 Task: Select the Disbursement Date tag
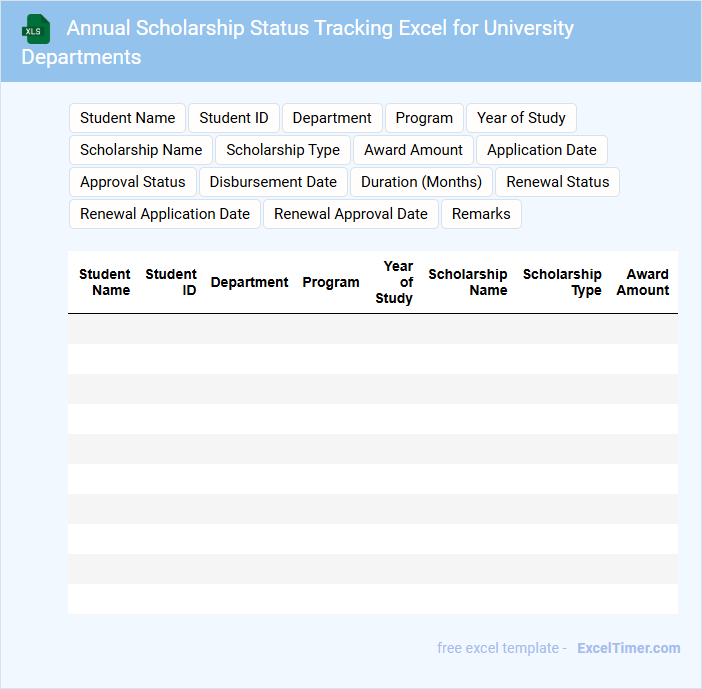click(273, 182)
